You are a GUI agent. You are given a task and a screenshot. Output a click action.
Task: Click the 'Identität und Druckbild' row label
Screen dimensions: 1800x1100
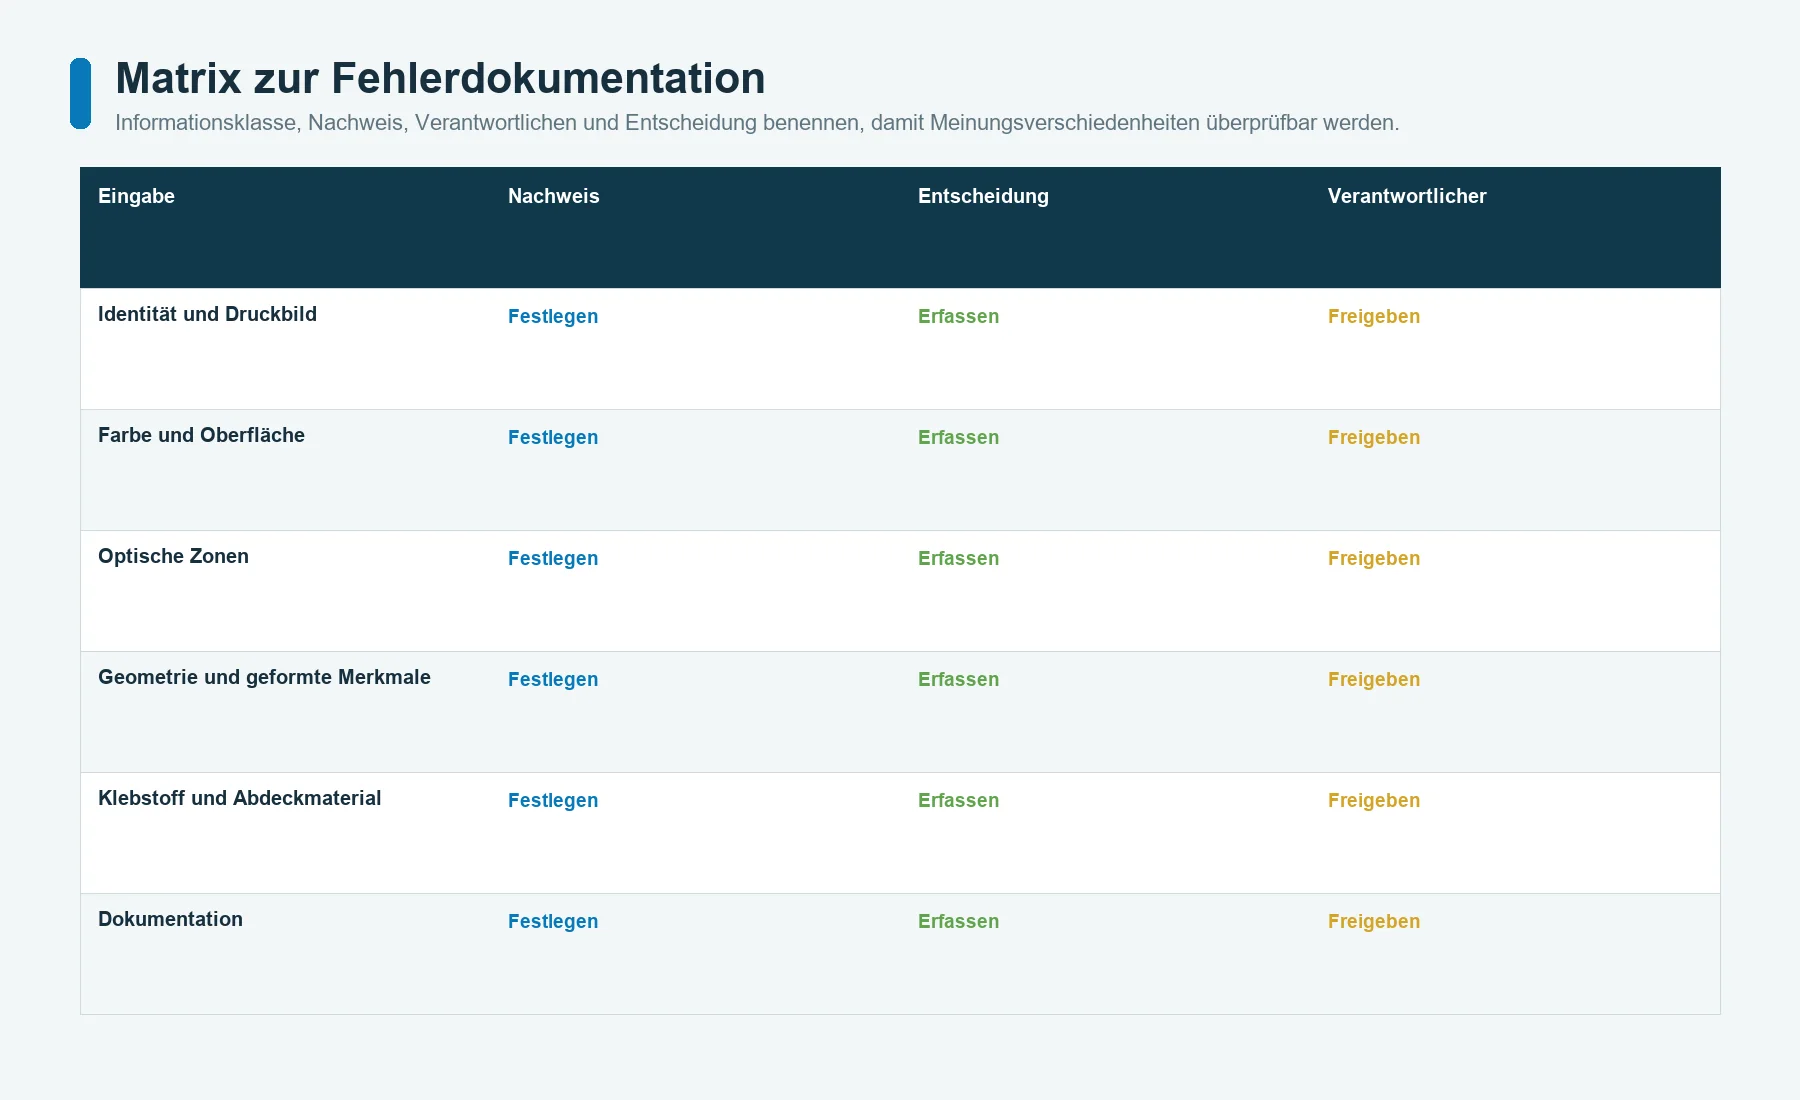pos(207,314)
